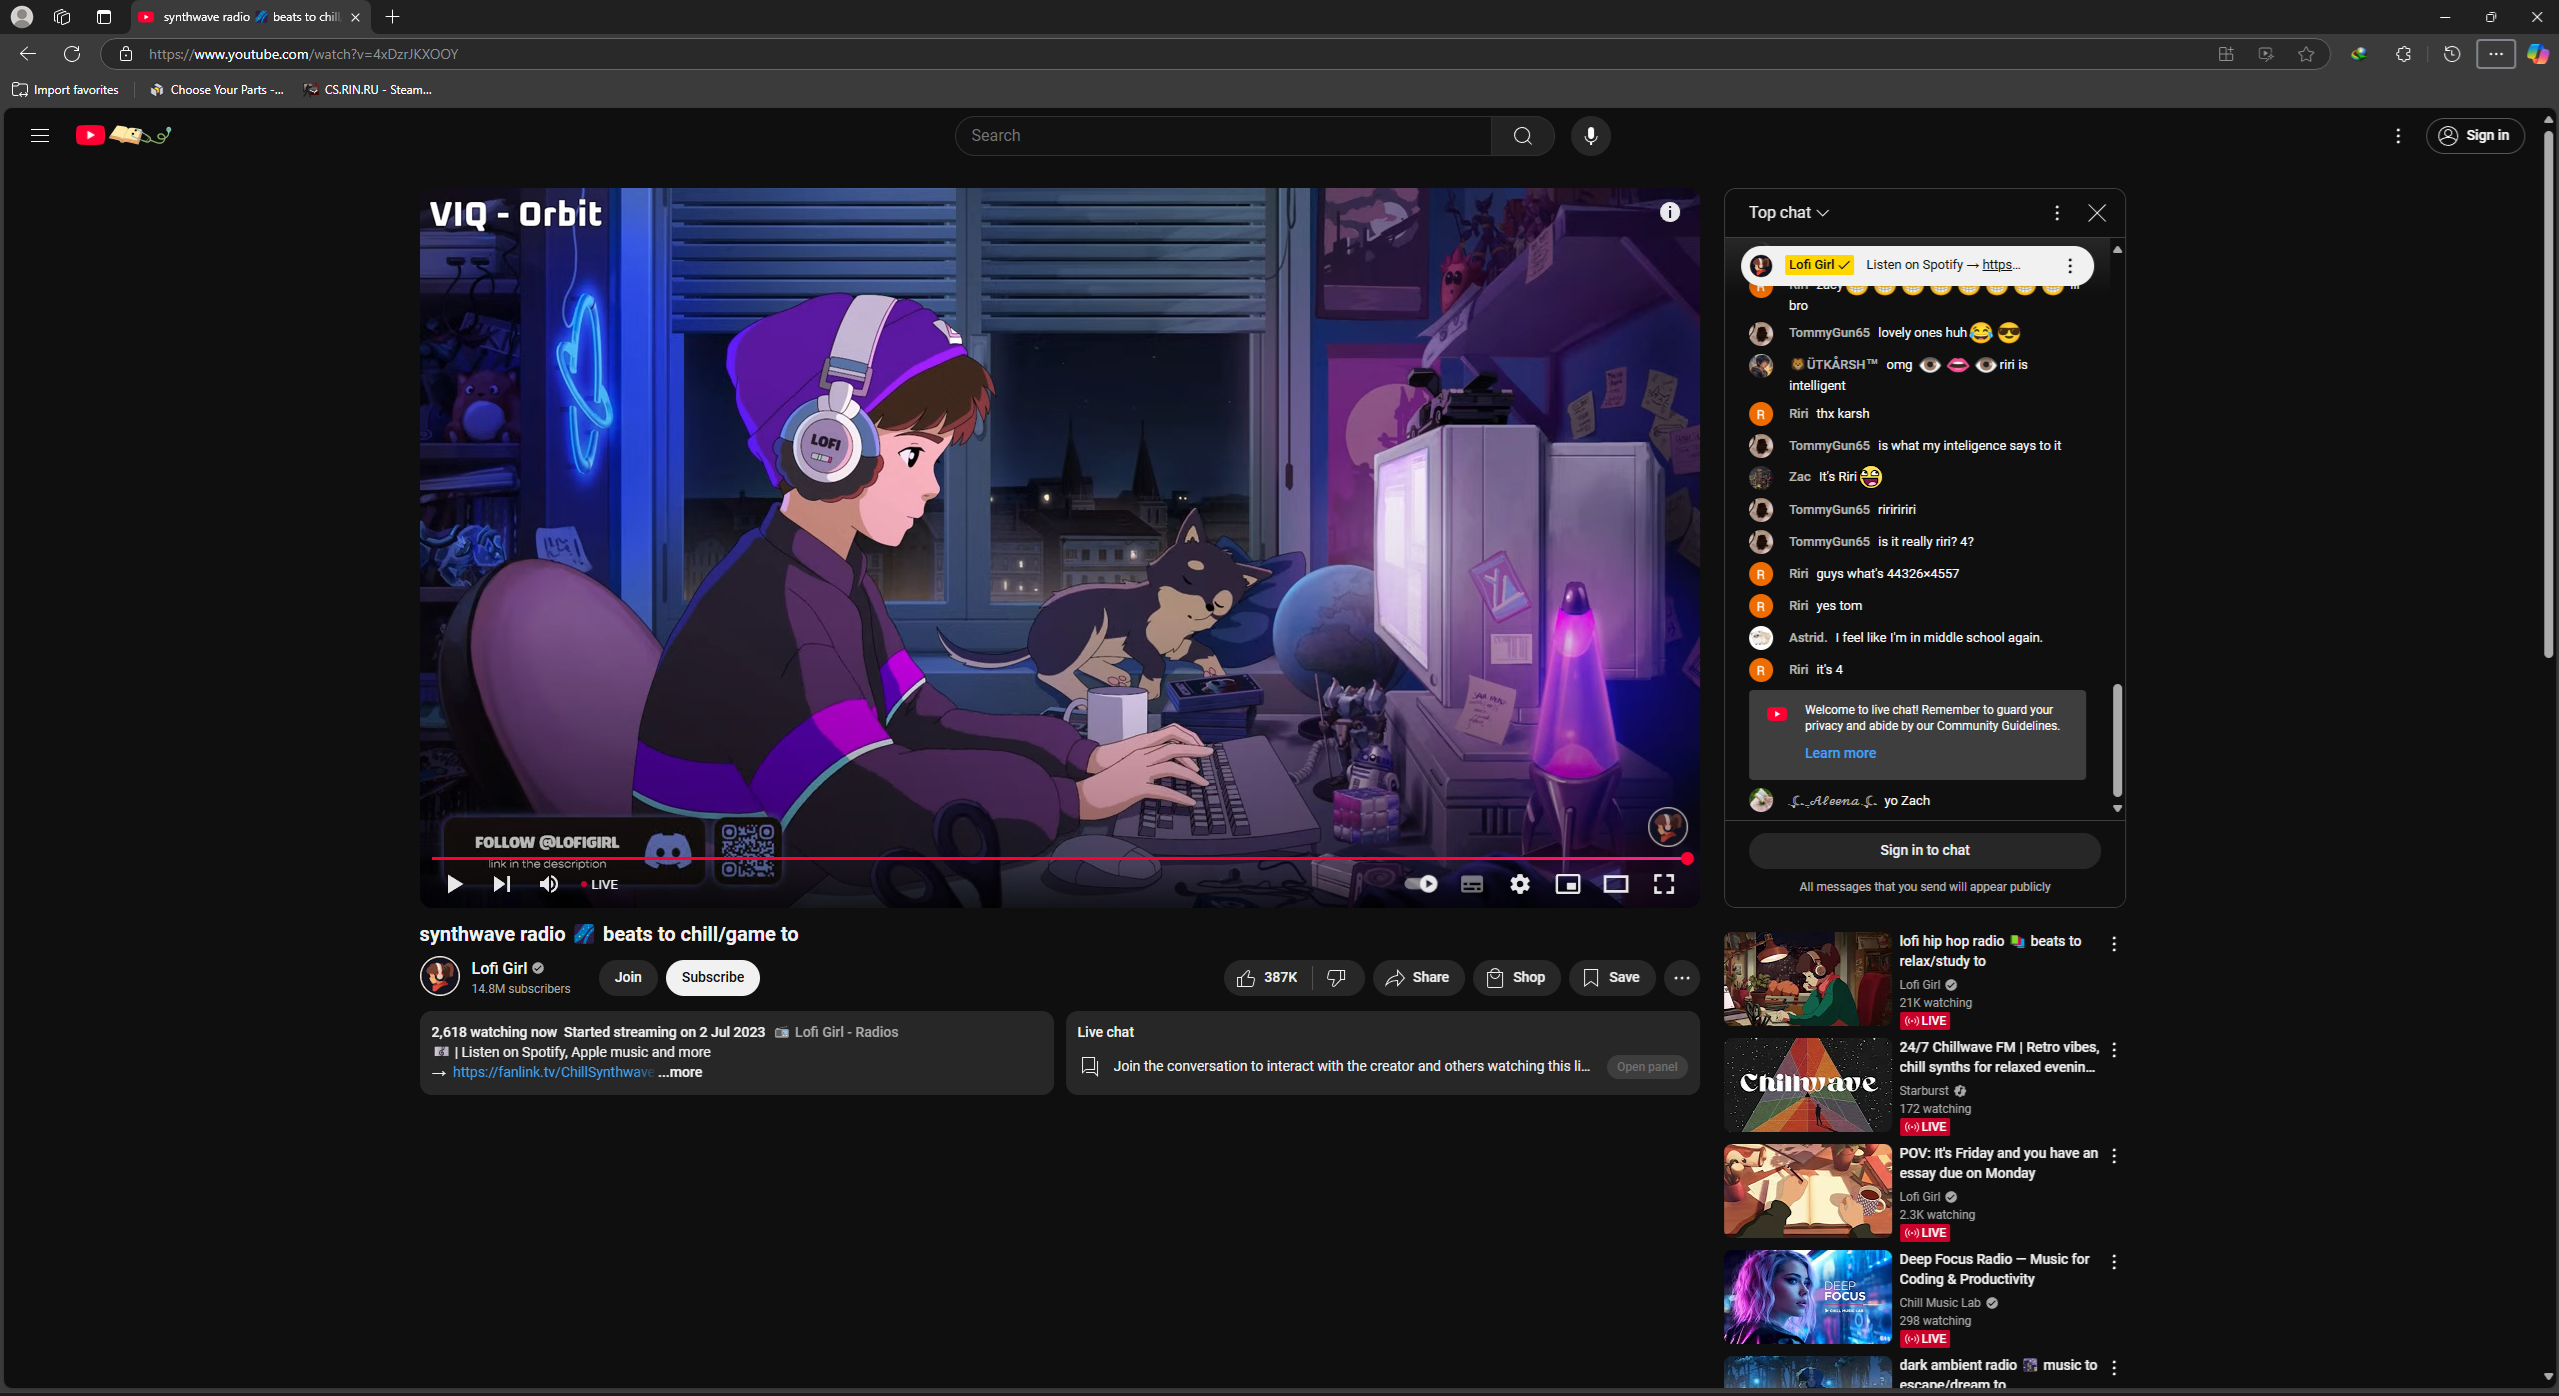Open options for lofi hip hop radio video
The height and width of the screenshot is (1396, 2559).
[2113, 944]
